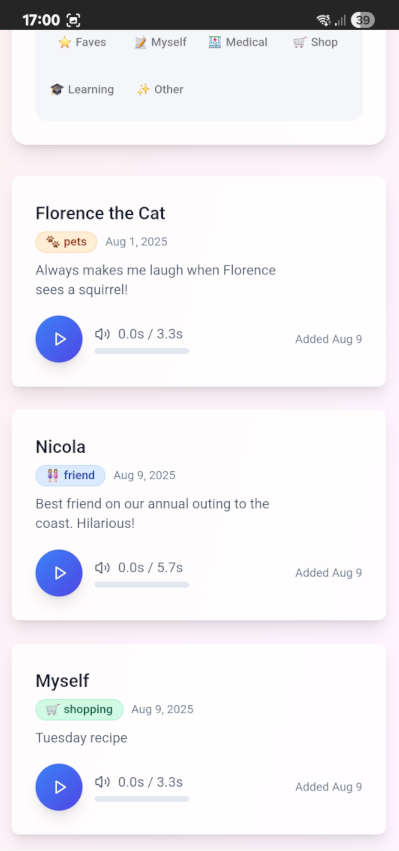399x851 pixels.
Task: Play Nicola's audio clip
Action: point(59,573)
